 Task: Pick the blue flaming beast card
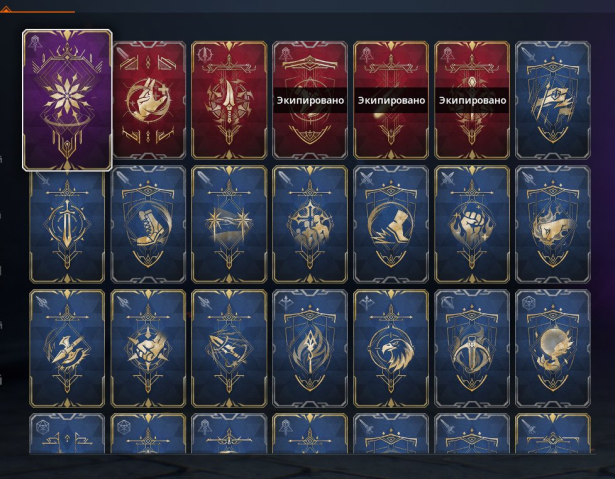[x=553, y=224]
